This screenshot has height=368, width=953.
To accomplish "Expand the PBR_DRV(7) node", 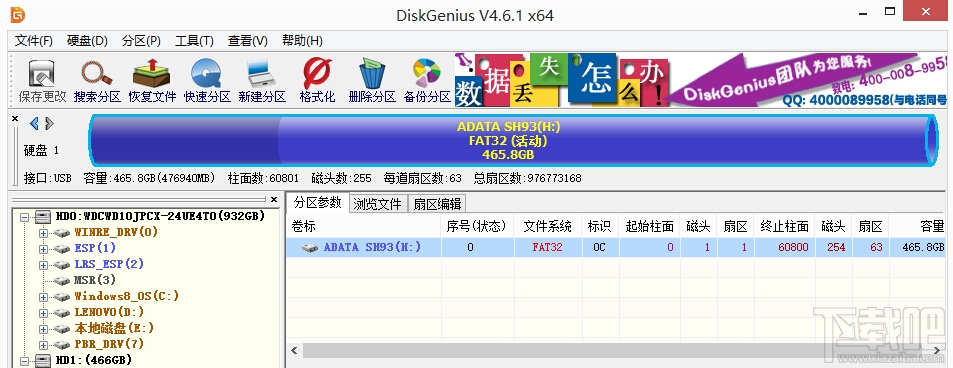I will (43, 345).
